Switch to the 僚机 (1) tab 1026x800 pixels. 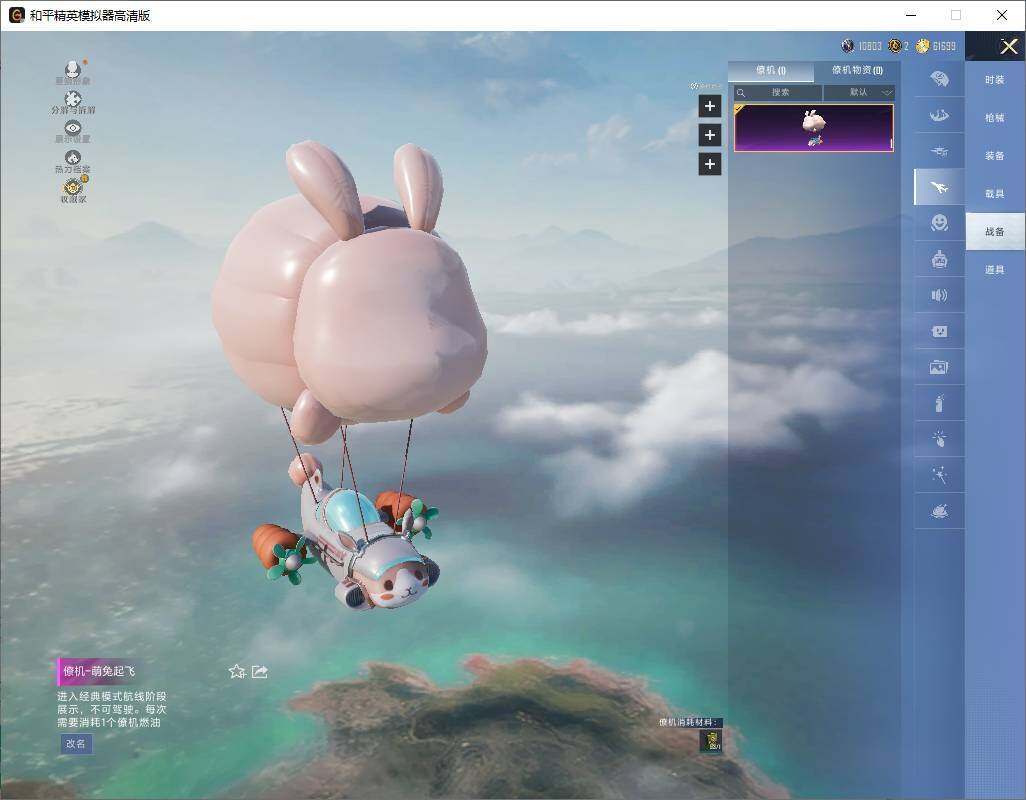[771, 71]
